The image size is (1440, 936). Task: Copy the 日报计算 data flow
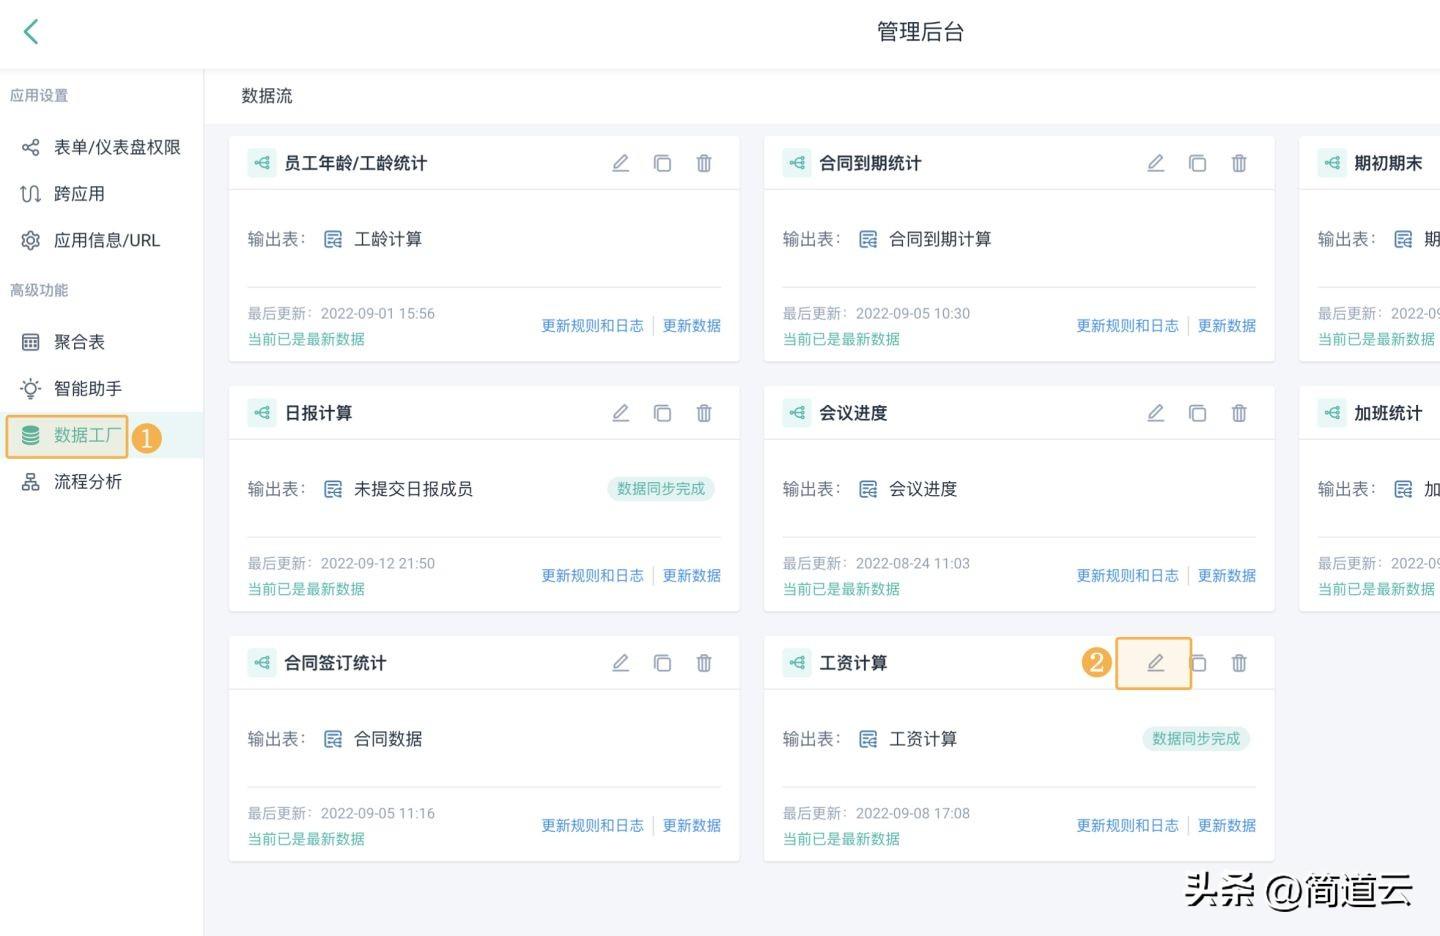click(x=662, y=413)
